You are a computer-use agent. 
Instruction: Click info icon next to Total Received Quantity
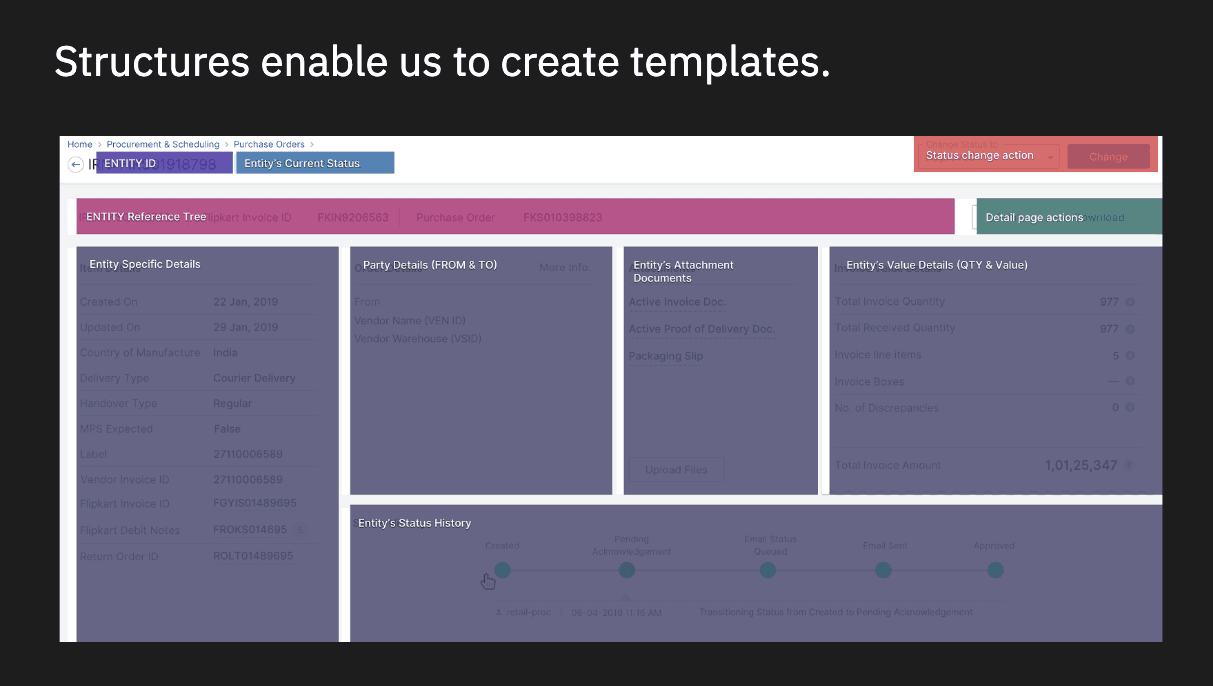1130,328
